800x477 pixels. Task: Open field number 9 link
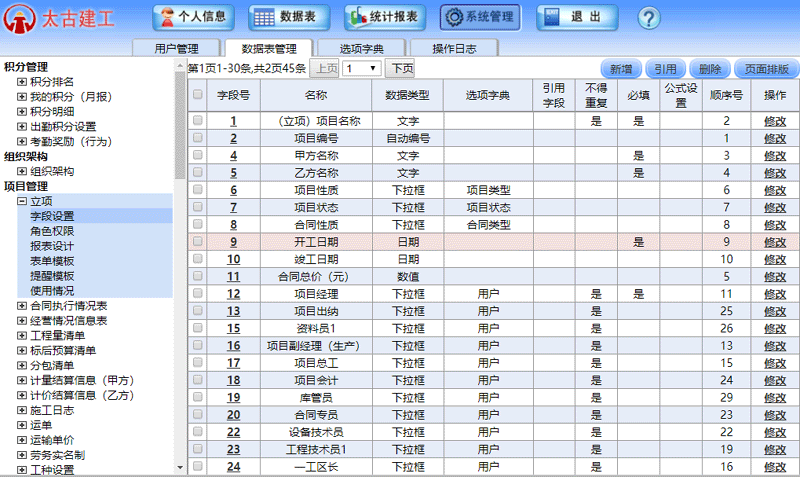click(x=233, y=242)
